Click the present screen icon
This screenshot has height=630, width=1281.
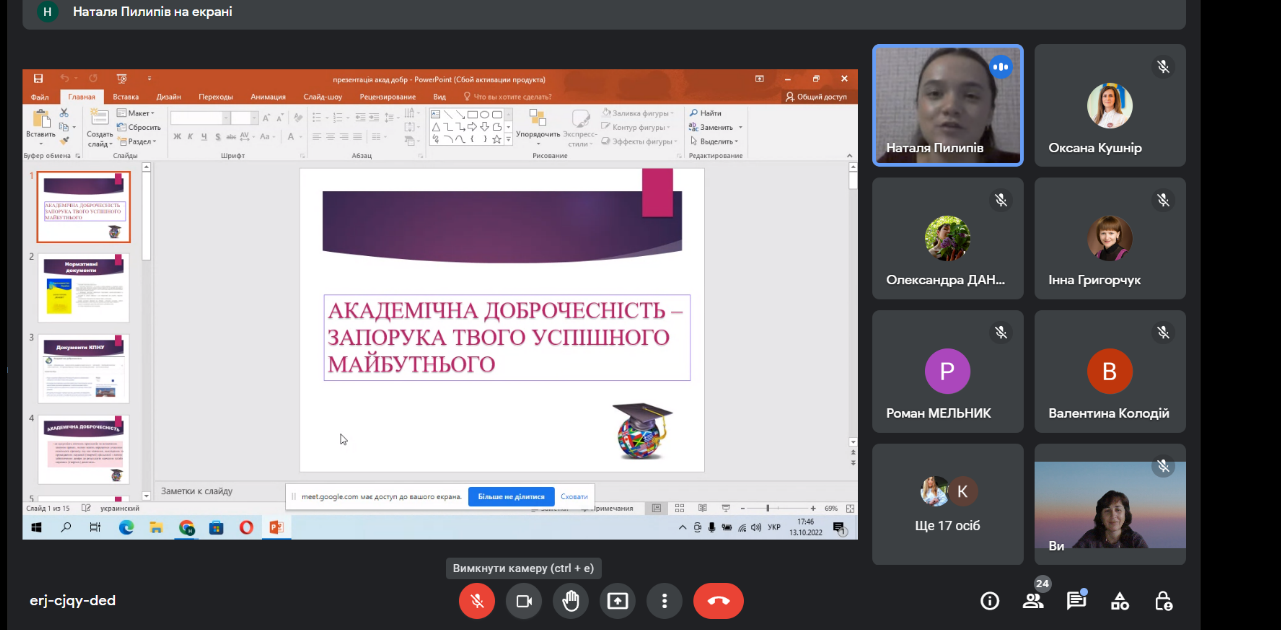click(618, 601)
